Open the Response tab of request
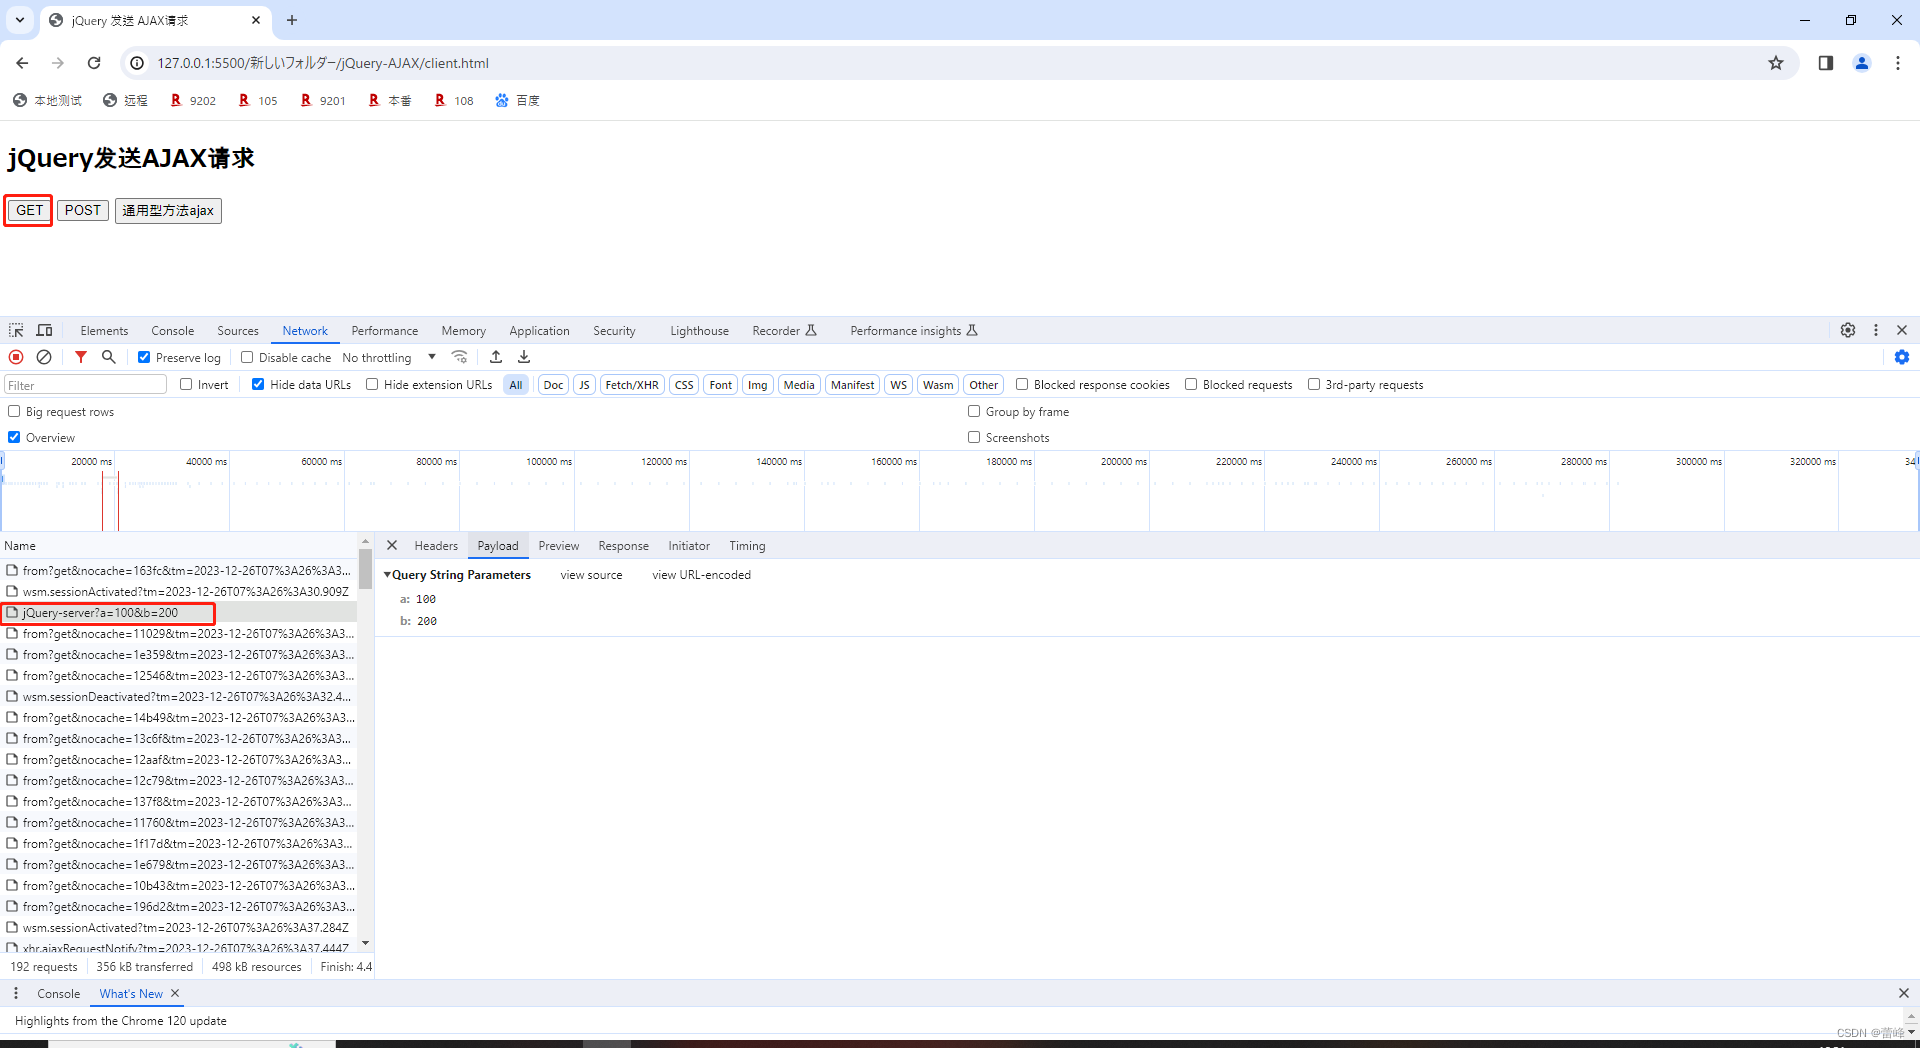1920x1048 pixels. pos(624,546)
